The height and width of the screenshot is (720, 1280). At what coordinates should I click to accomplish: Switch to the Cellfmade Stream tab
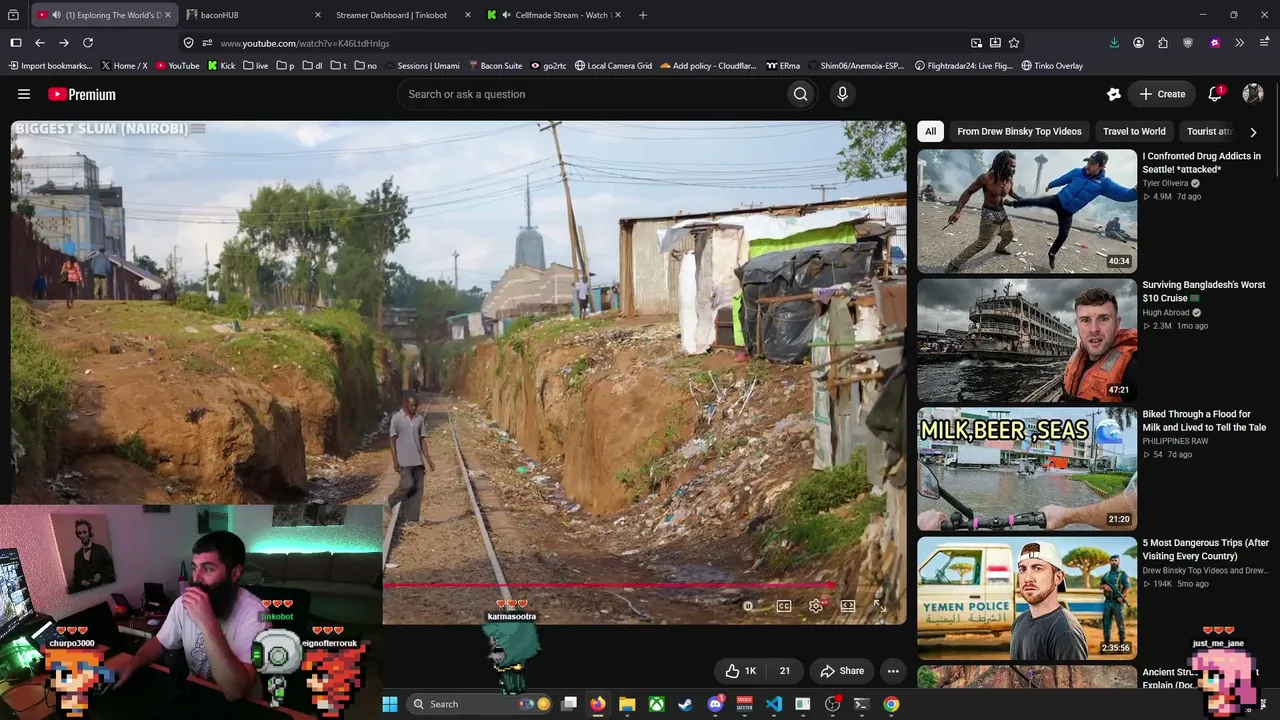pos(554,15)
